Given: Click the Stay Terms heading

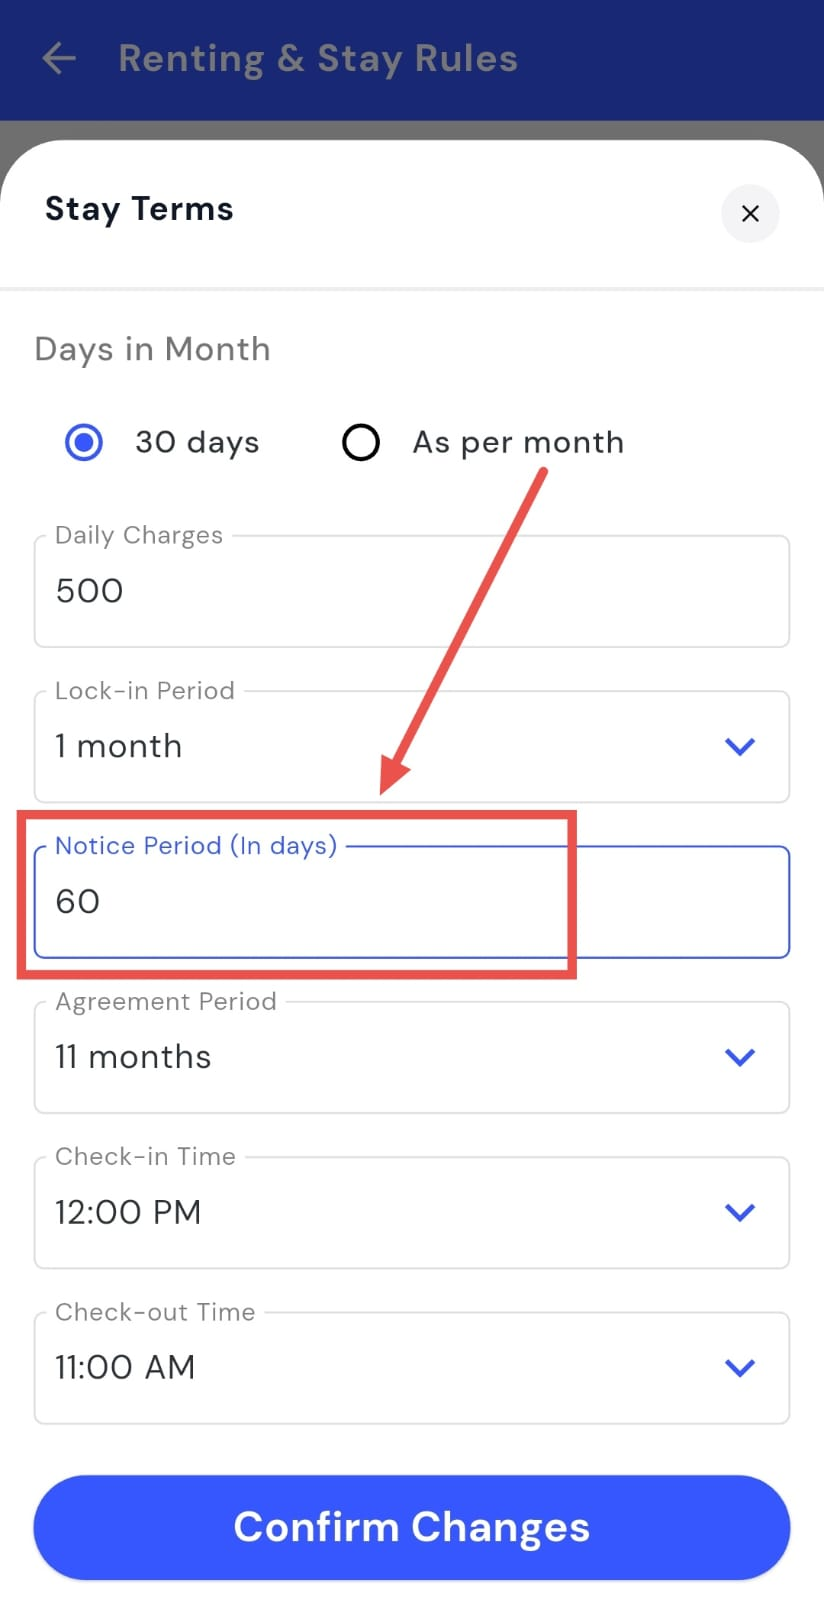Looking at the screenshot, I should click(139, 209).
